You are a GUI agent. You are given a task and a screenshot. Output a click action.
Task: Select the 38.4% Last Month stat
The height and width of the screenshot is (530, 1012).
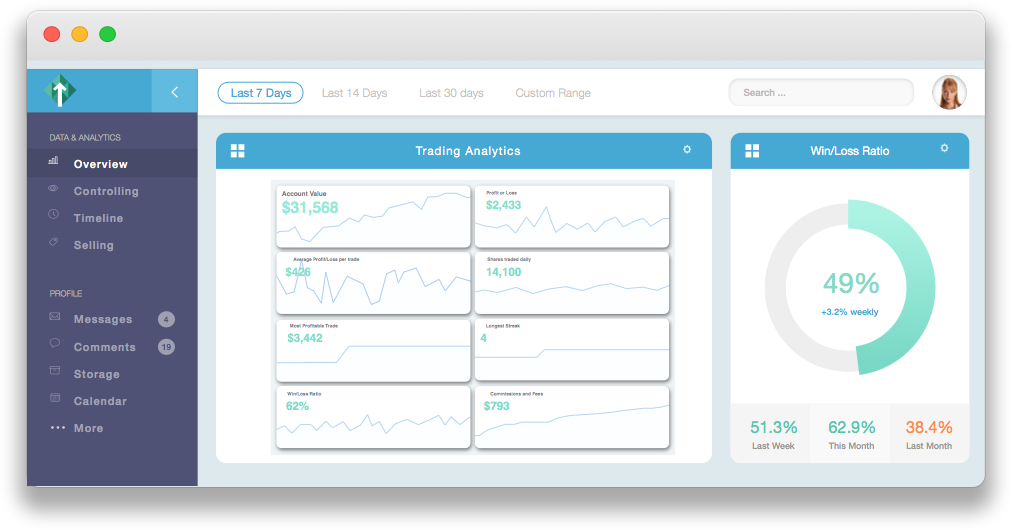coord(929,434)
